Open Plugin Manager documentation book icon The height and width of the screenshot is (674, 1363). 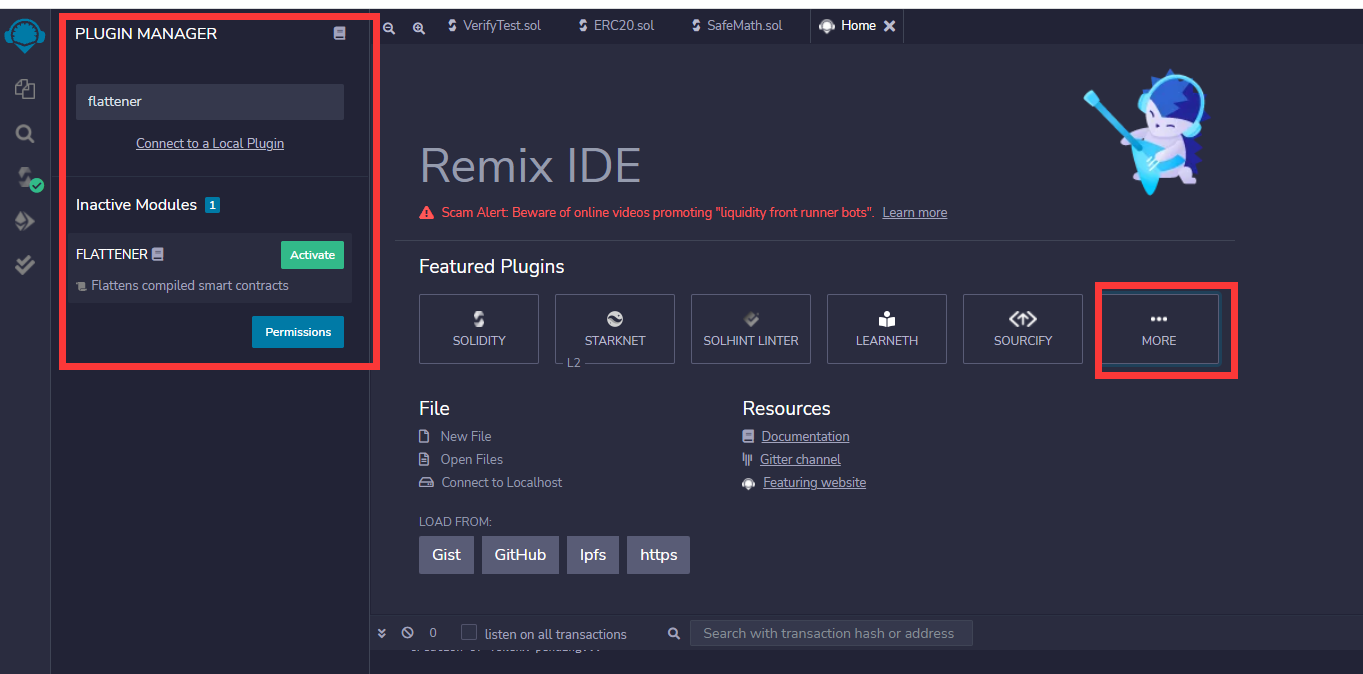(339, 33)
